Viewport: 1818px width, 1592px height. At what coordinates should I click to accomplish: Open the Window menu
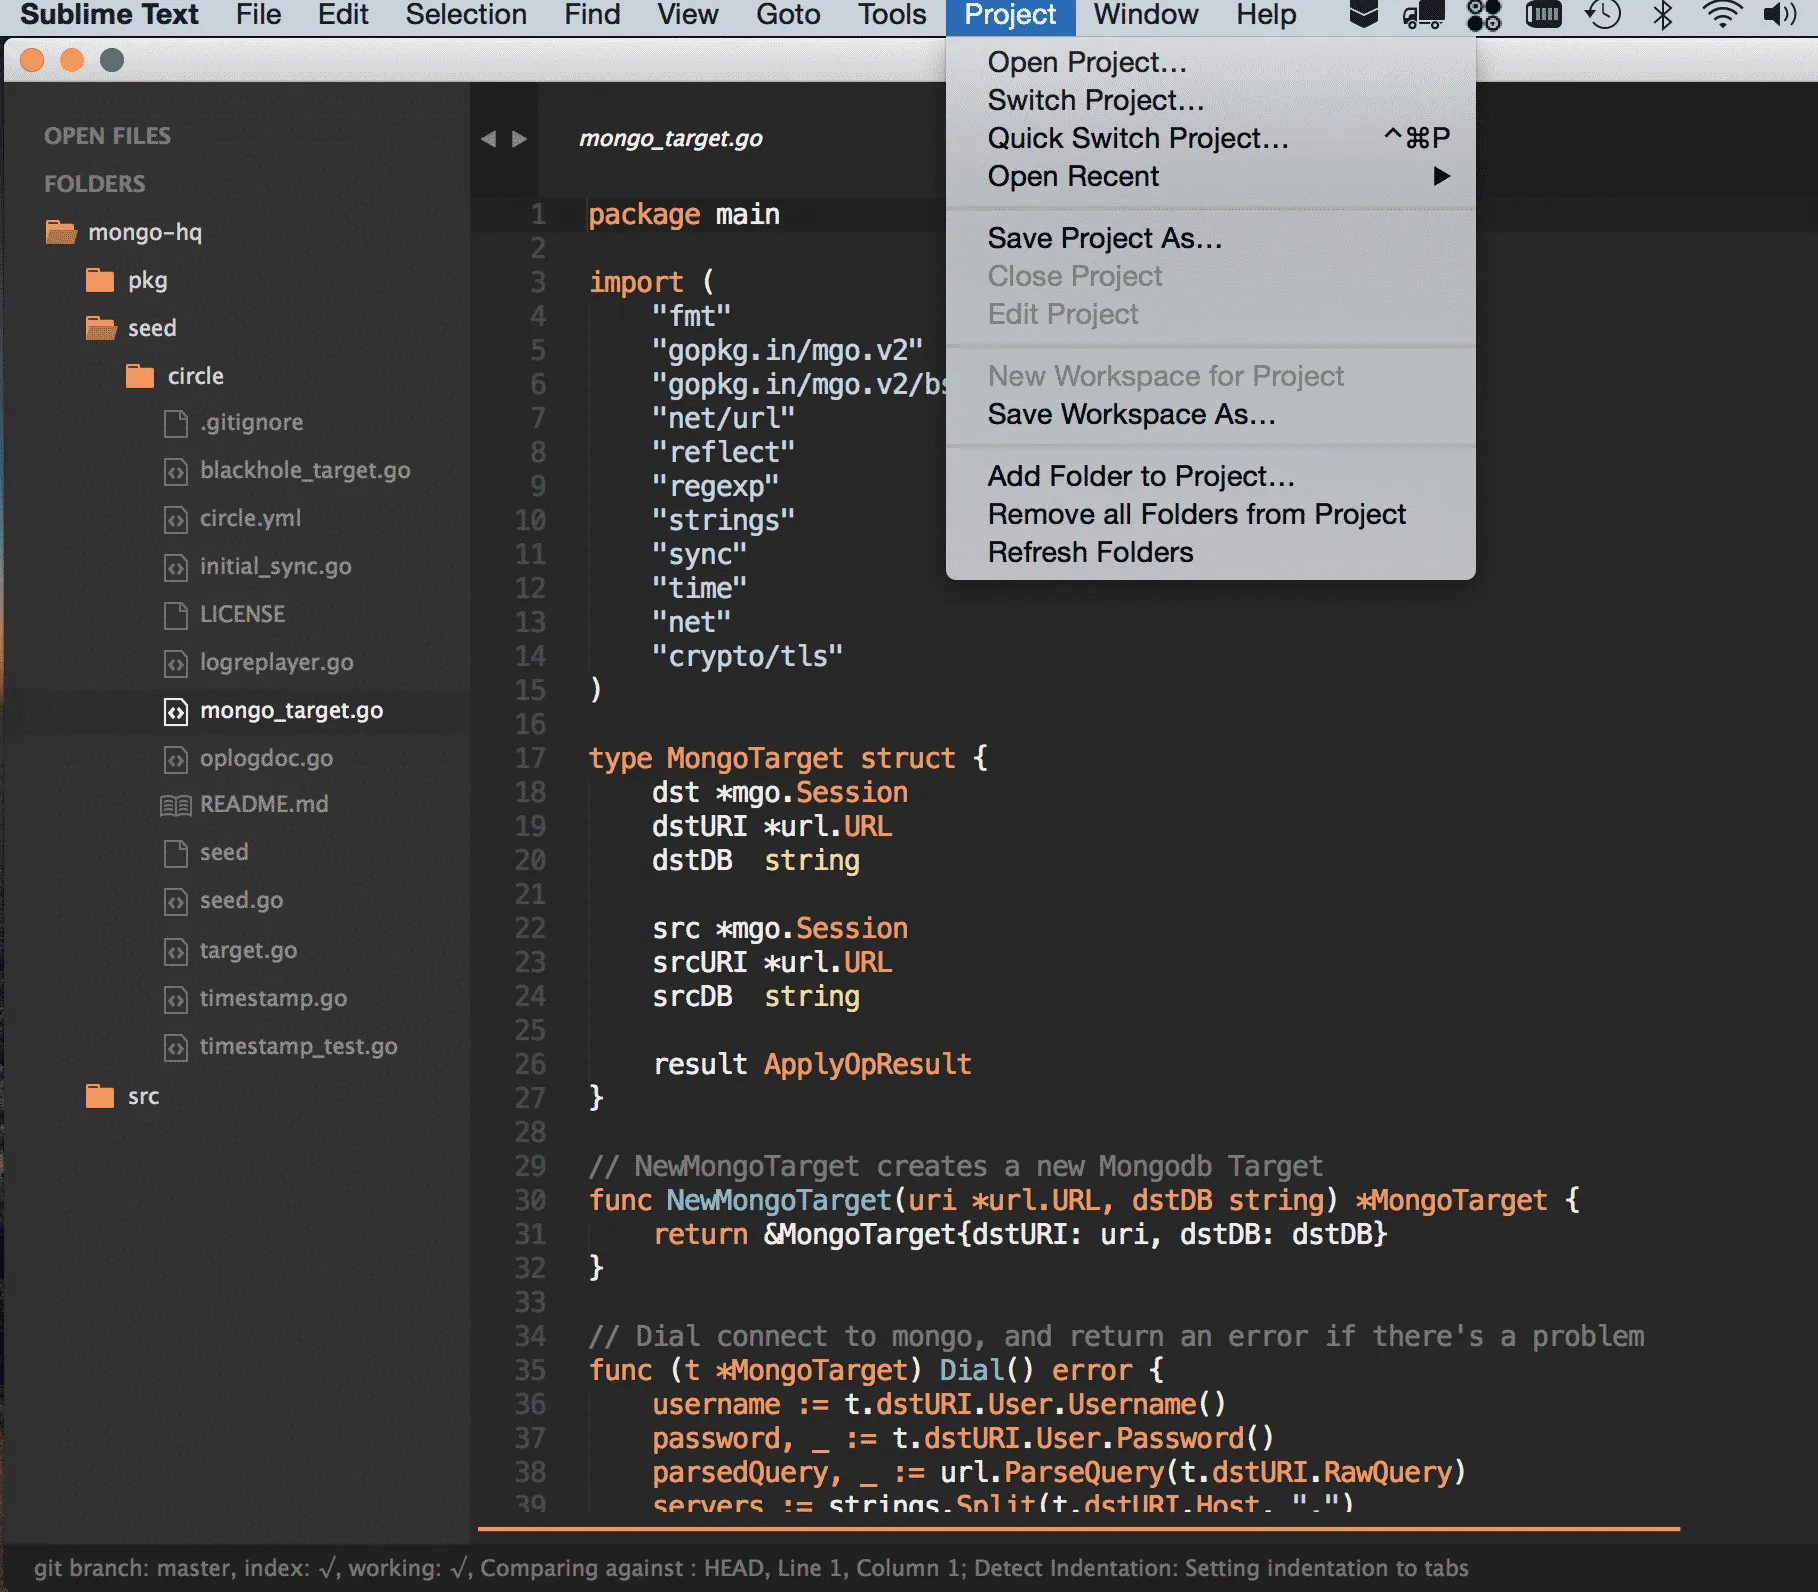pyautogui.click(x=1144, y=15)
